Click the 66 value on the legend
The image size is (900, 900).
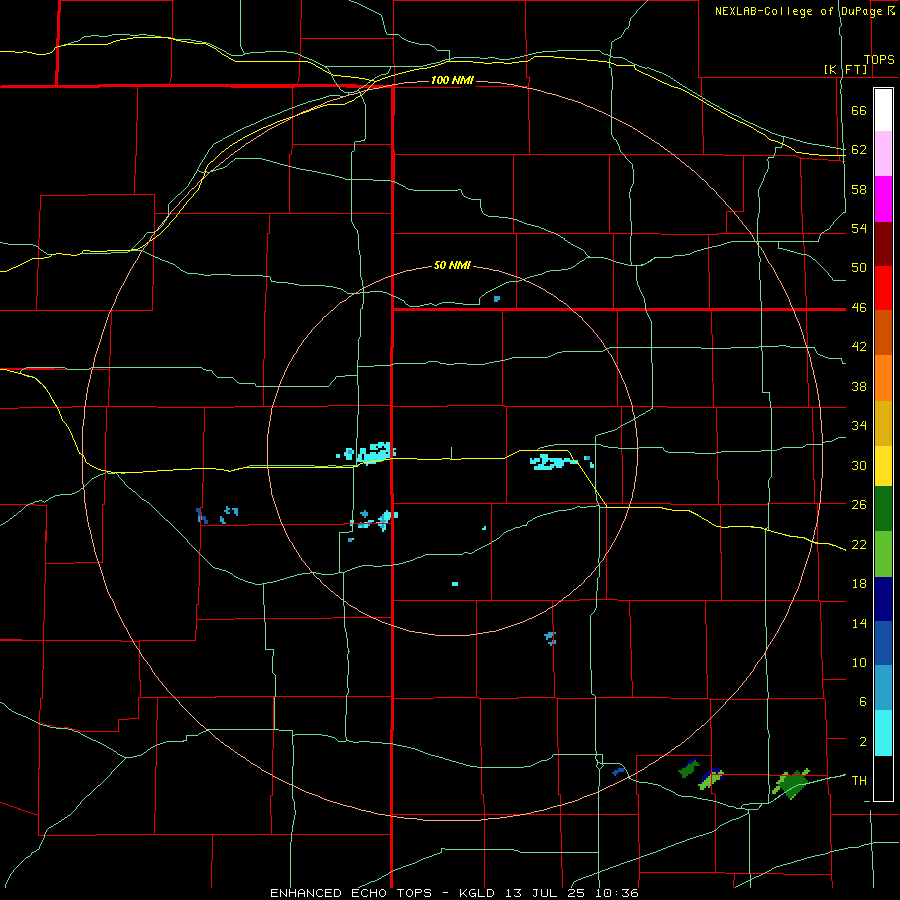(x=859, y=111)
